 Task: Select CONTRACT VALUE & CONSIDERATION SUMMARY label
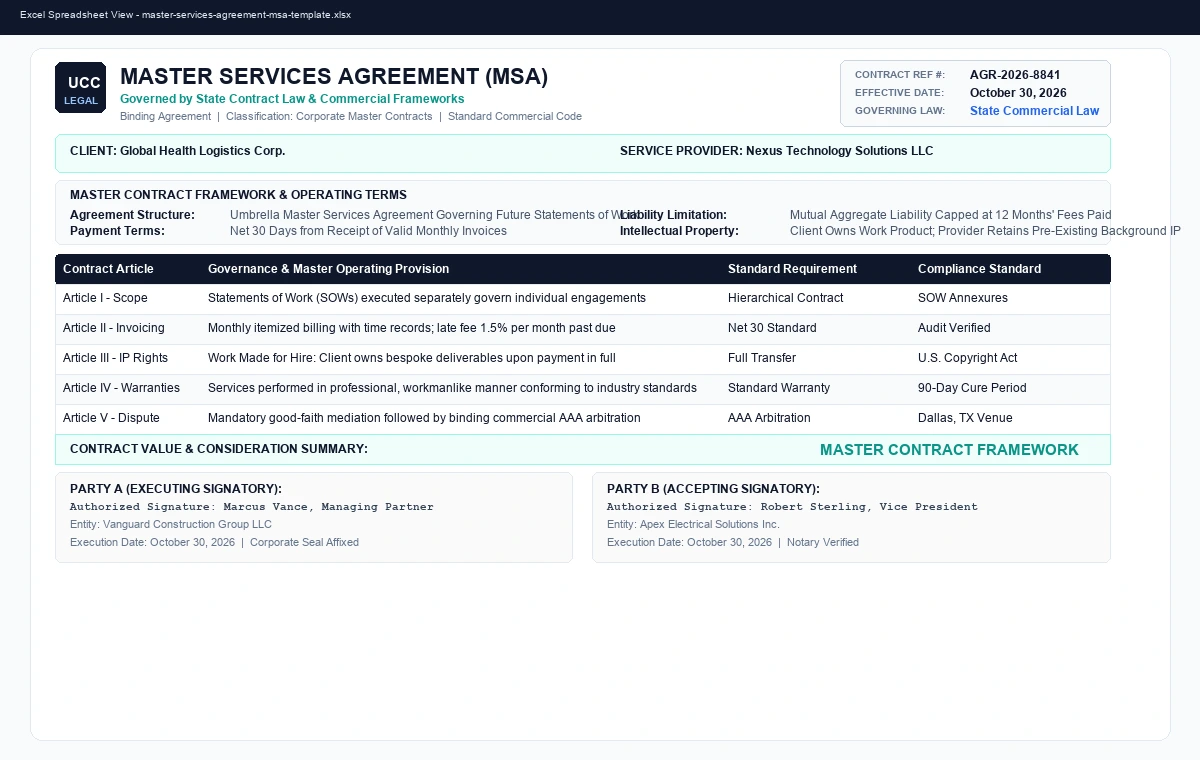(x=219, y=449)
